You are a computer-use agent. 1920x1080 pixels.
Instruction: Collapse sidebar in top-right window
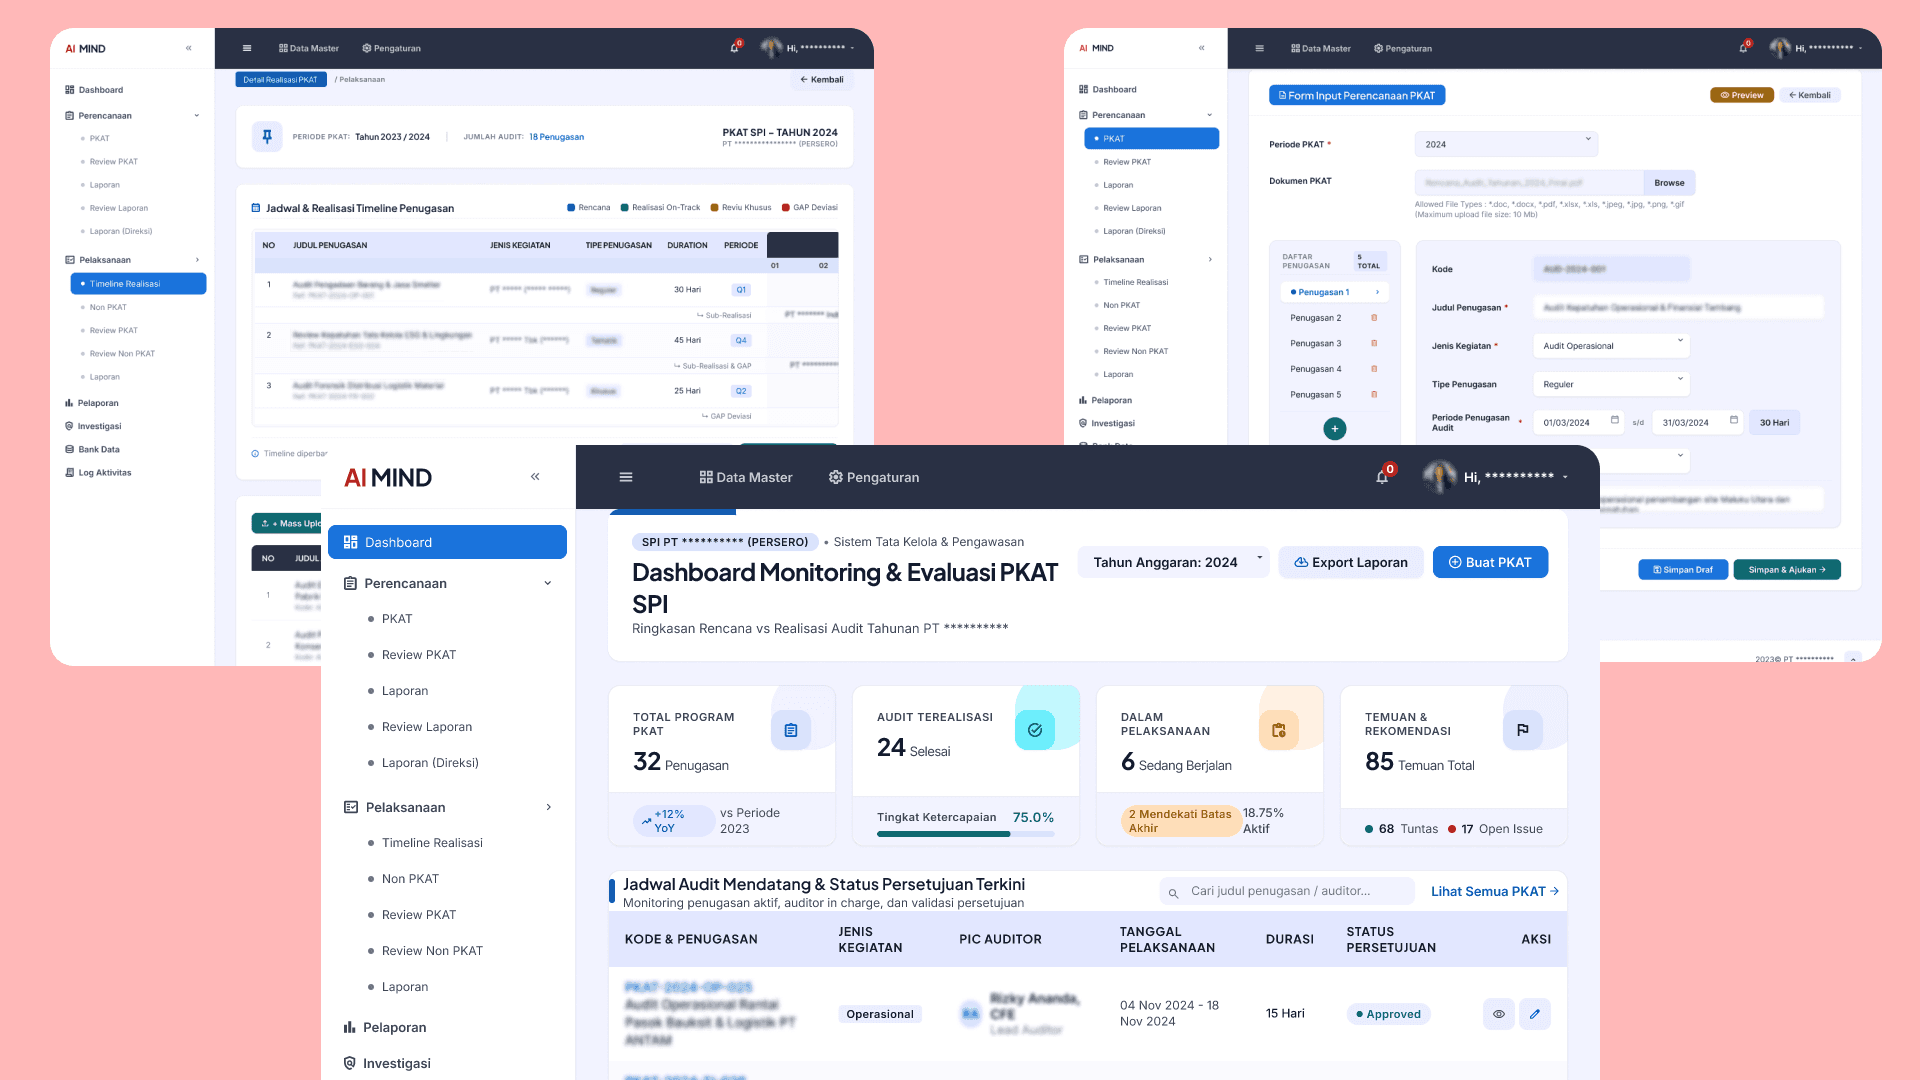pyautogui.click(x=1202, y=48)
